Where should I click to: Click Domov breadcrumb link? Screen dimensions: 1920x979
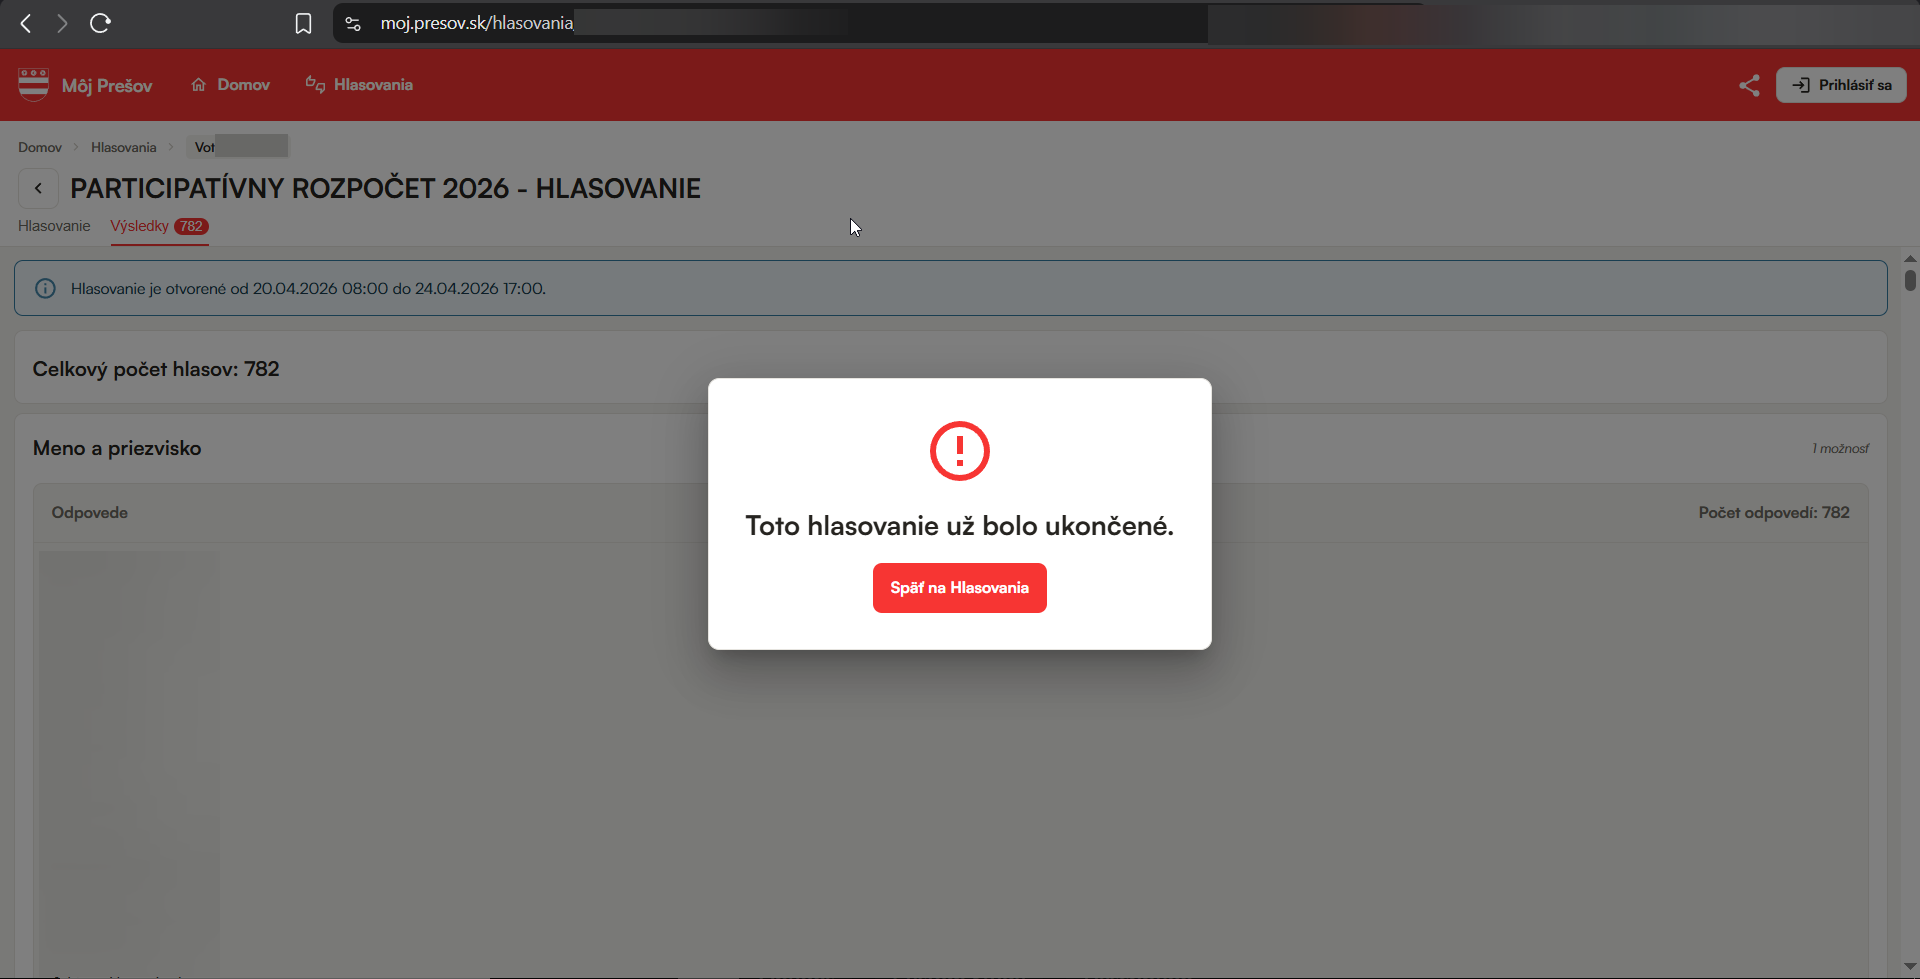coord(40,147)
